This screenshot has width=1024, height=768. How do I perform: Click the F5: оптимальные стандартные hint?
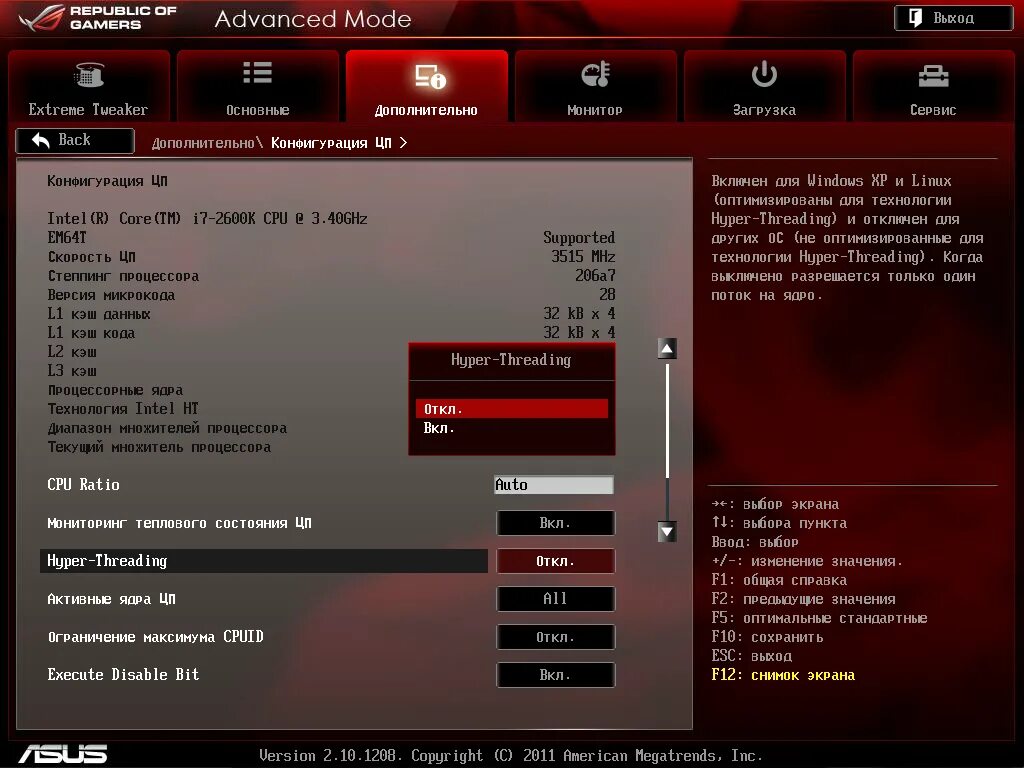[820, 618]
